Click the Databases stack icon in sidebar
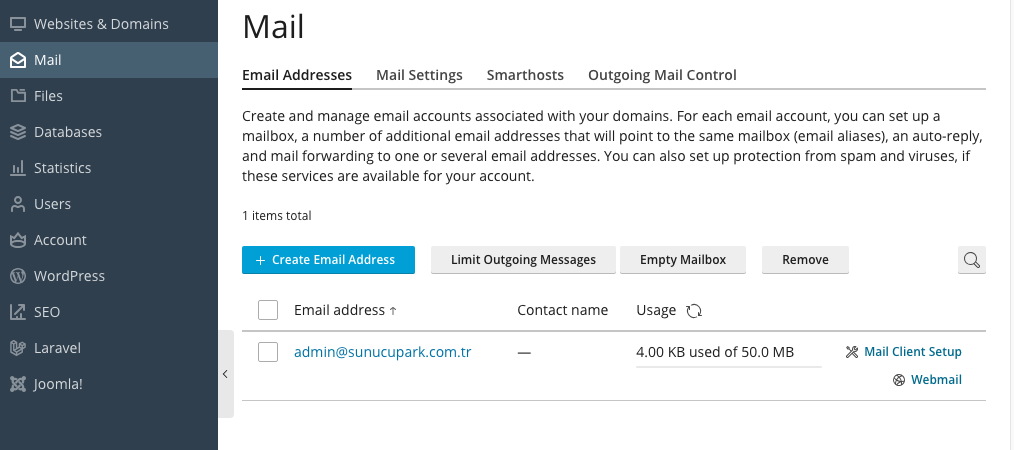Viewport: 1014px width, 450px height. tap(17, 132)
